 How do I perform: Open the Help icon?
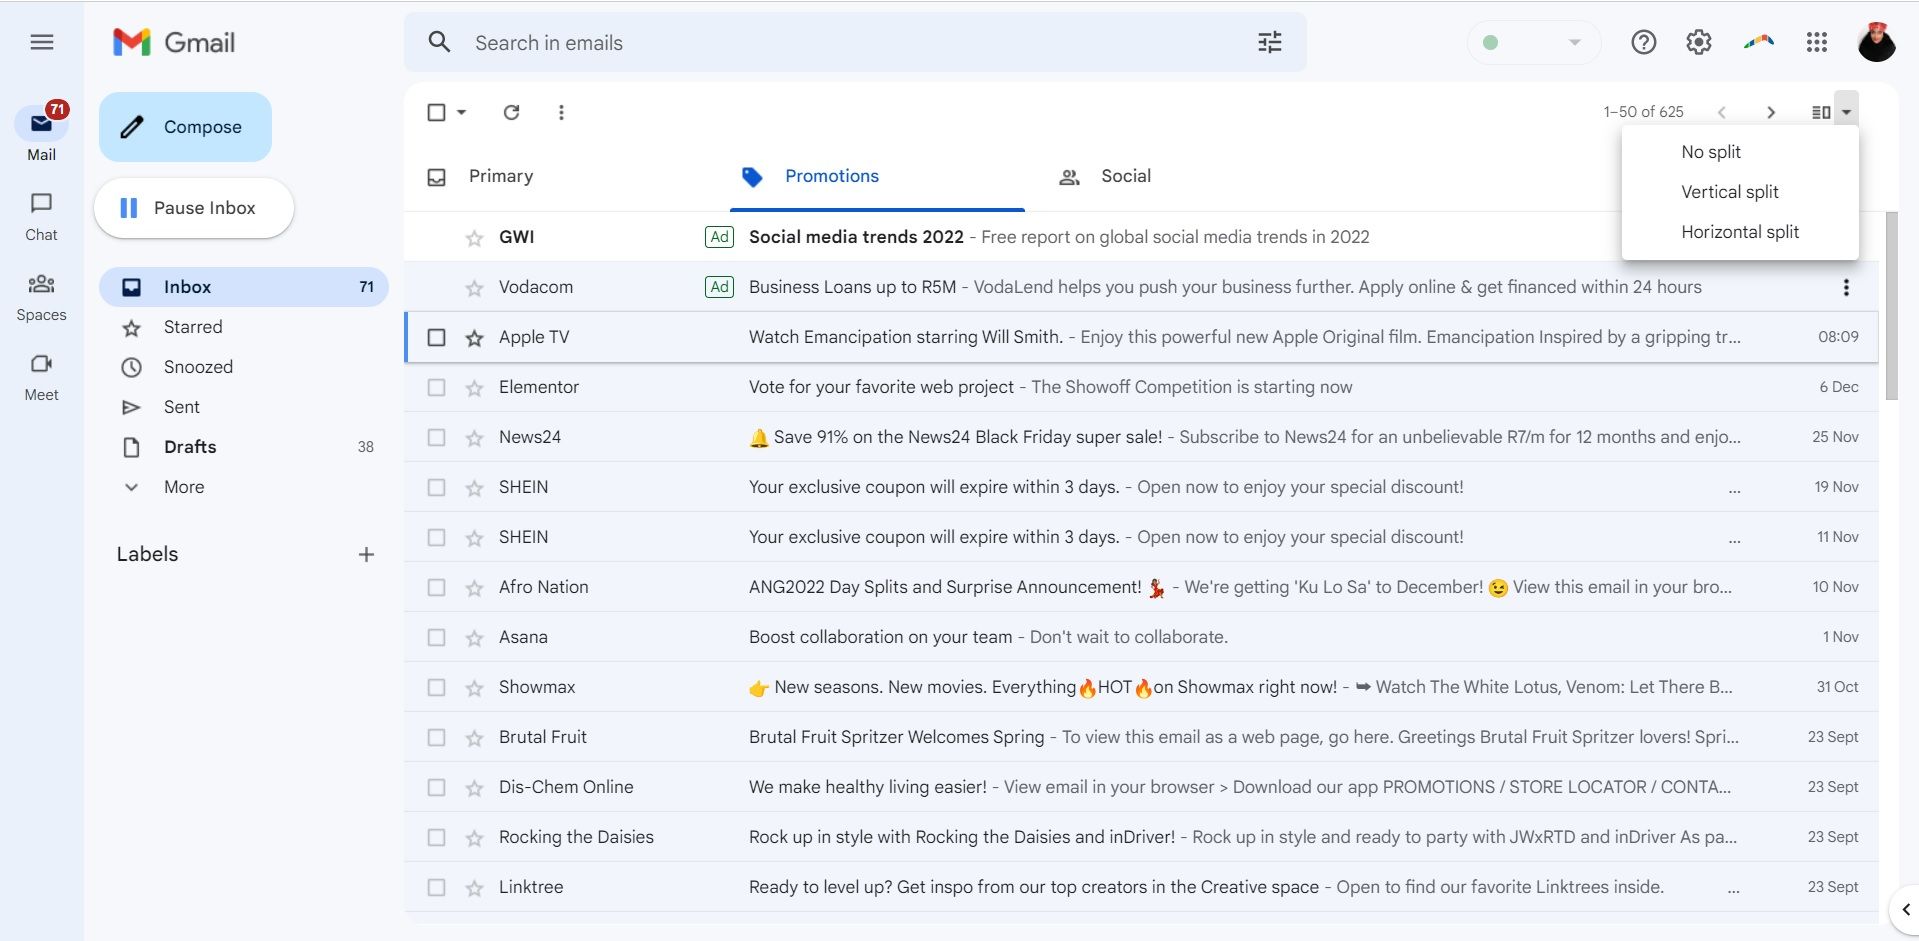(x=1643, y=42)
